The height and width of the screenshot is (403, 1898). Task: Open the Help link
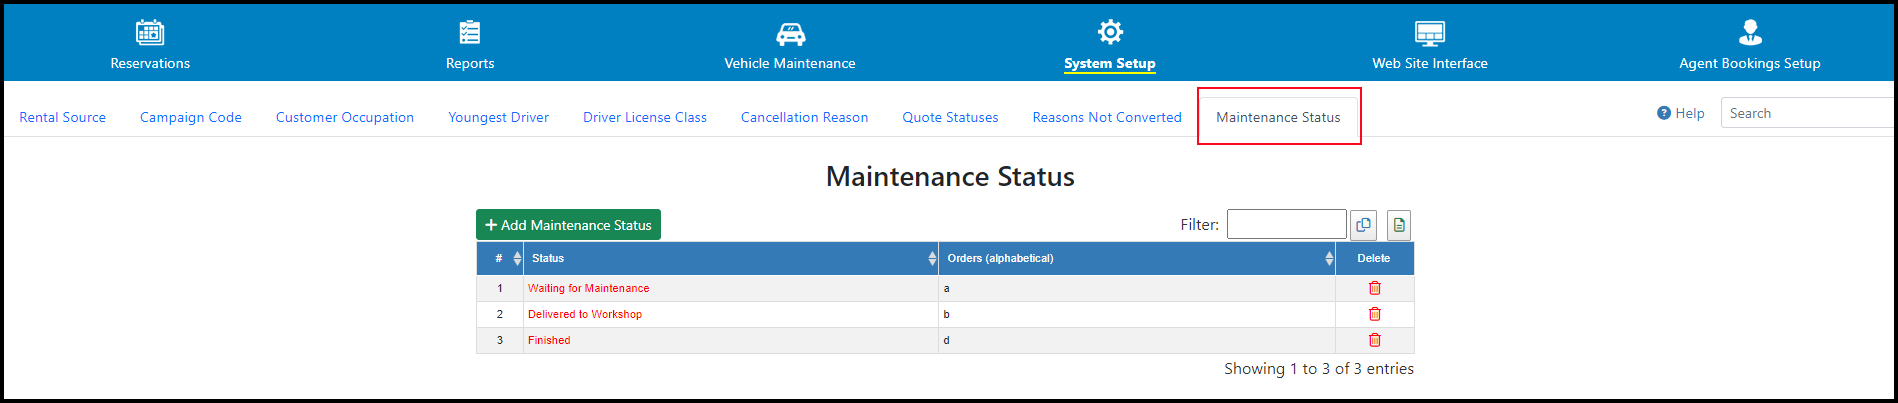pos(1681,113)
